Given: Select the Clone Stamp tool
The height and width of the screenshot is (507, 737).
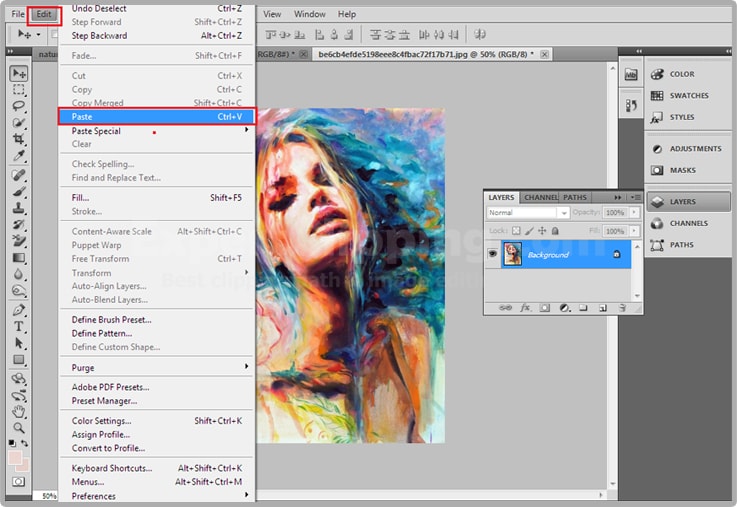Looking at the screenshot, I should pos(19,208).
